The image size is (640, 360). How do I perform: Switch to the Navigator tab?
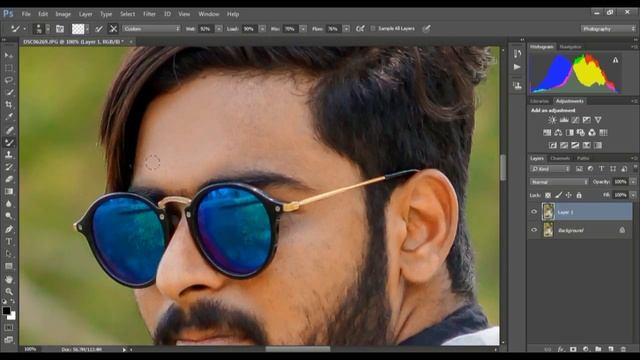pos(570,47)
